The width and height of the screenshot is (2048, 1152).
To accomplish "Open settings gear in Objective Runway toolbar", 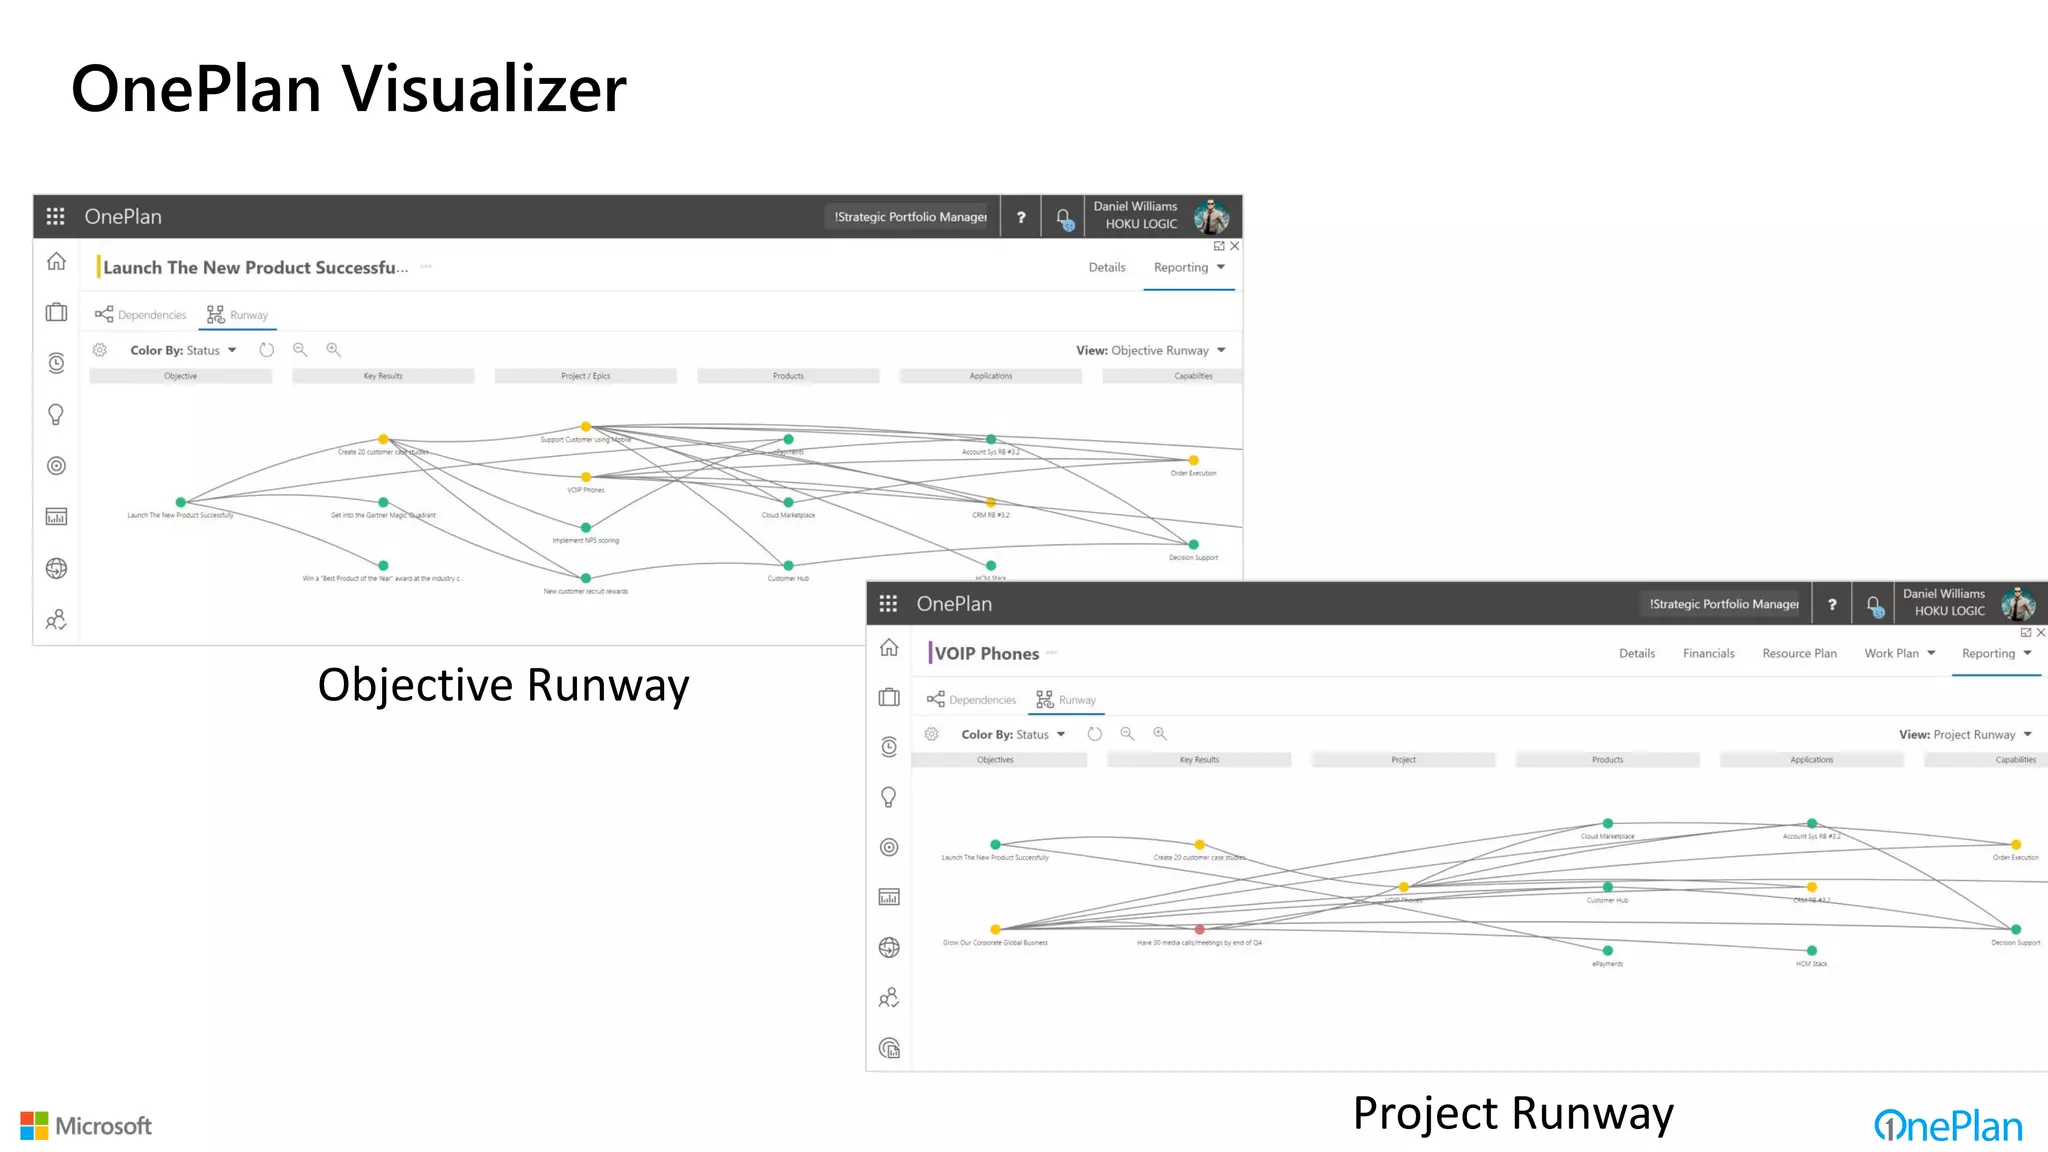I will (x=100, y=350).
